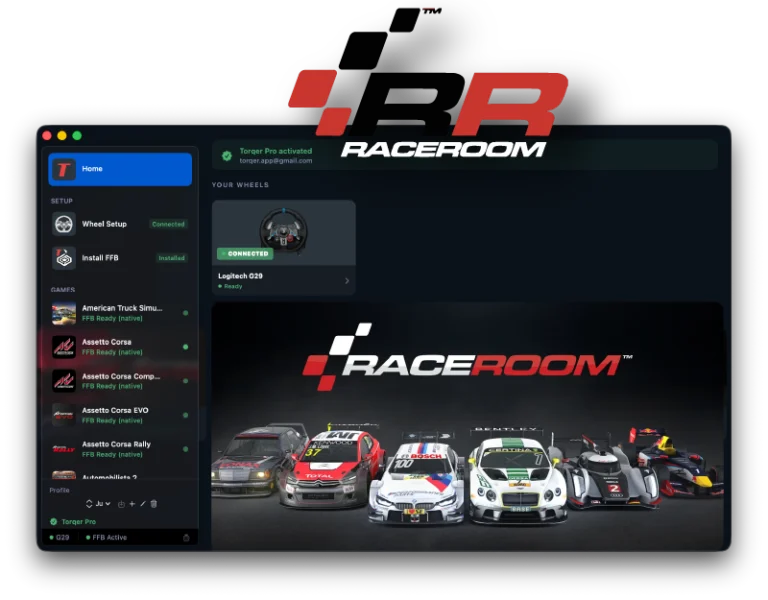Delete profile with the trash icon
The width and height of the screenshot is (768, 600).
[x=154, y=504]
